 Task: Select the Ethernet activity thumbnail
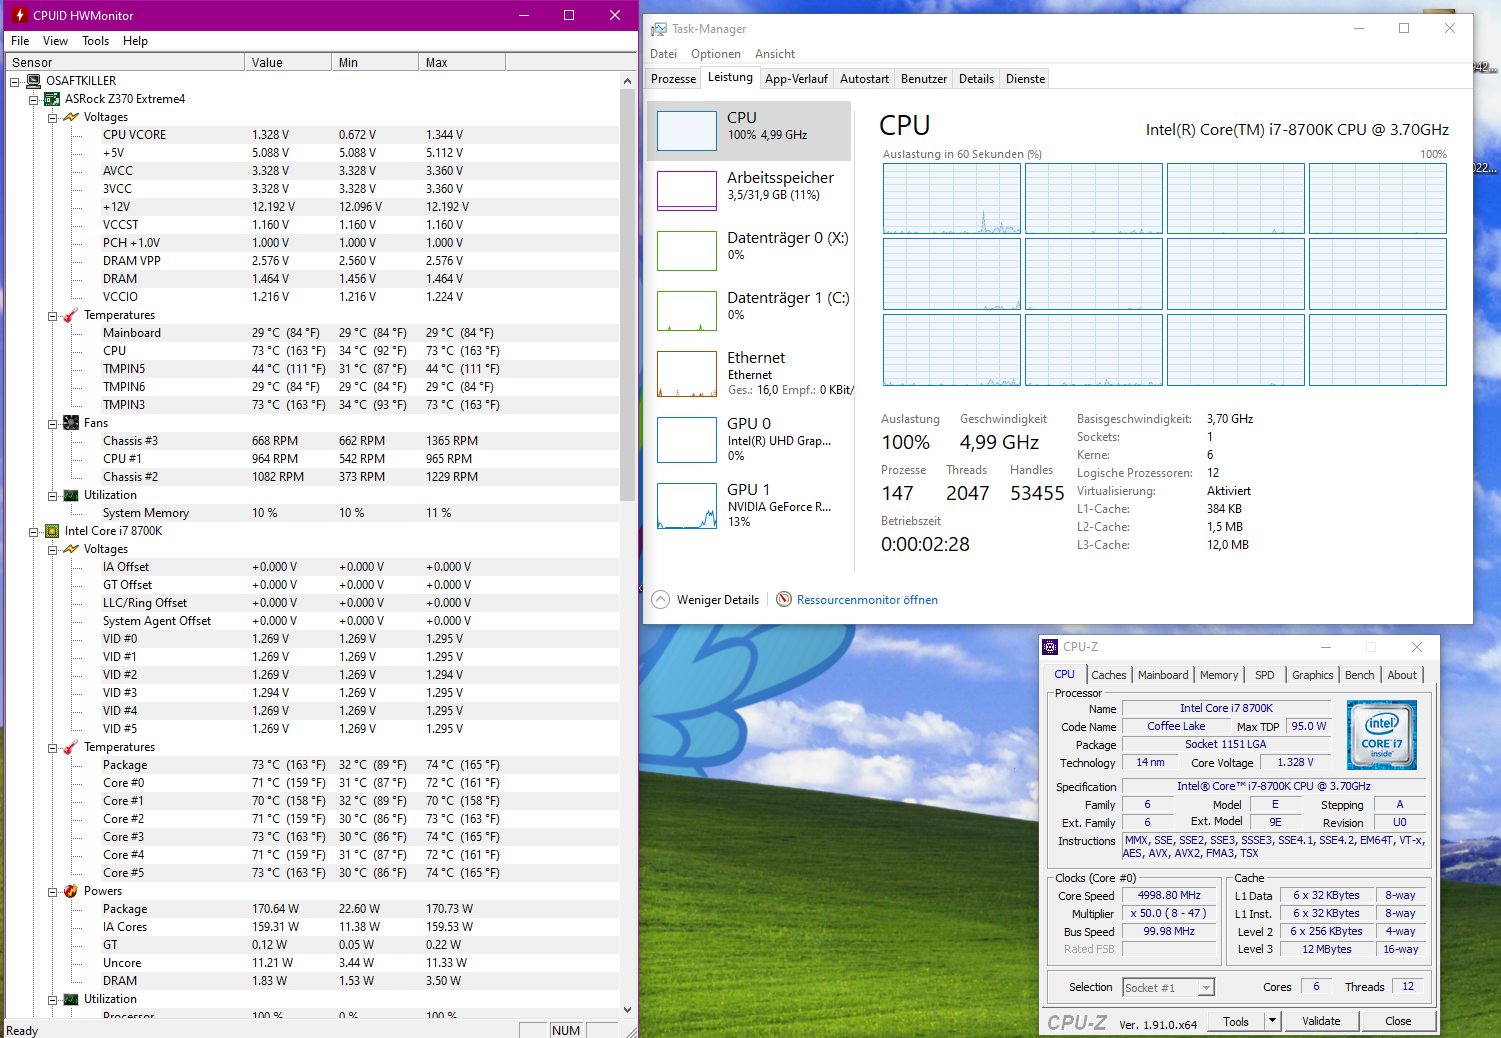click(687, 374)
